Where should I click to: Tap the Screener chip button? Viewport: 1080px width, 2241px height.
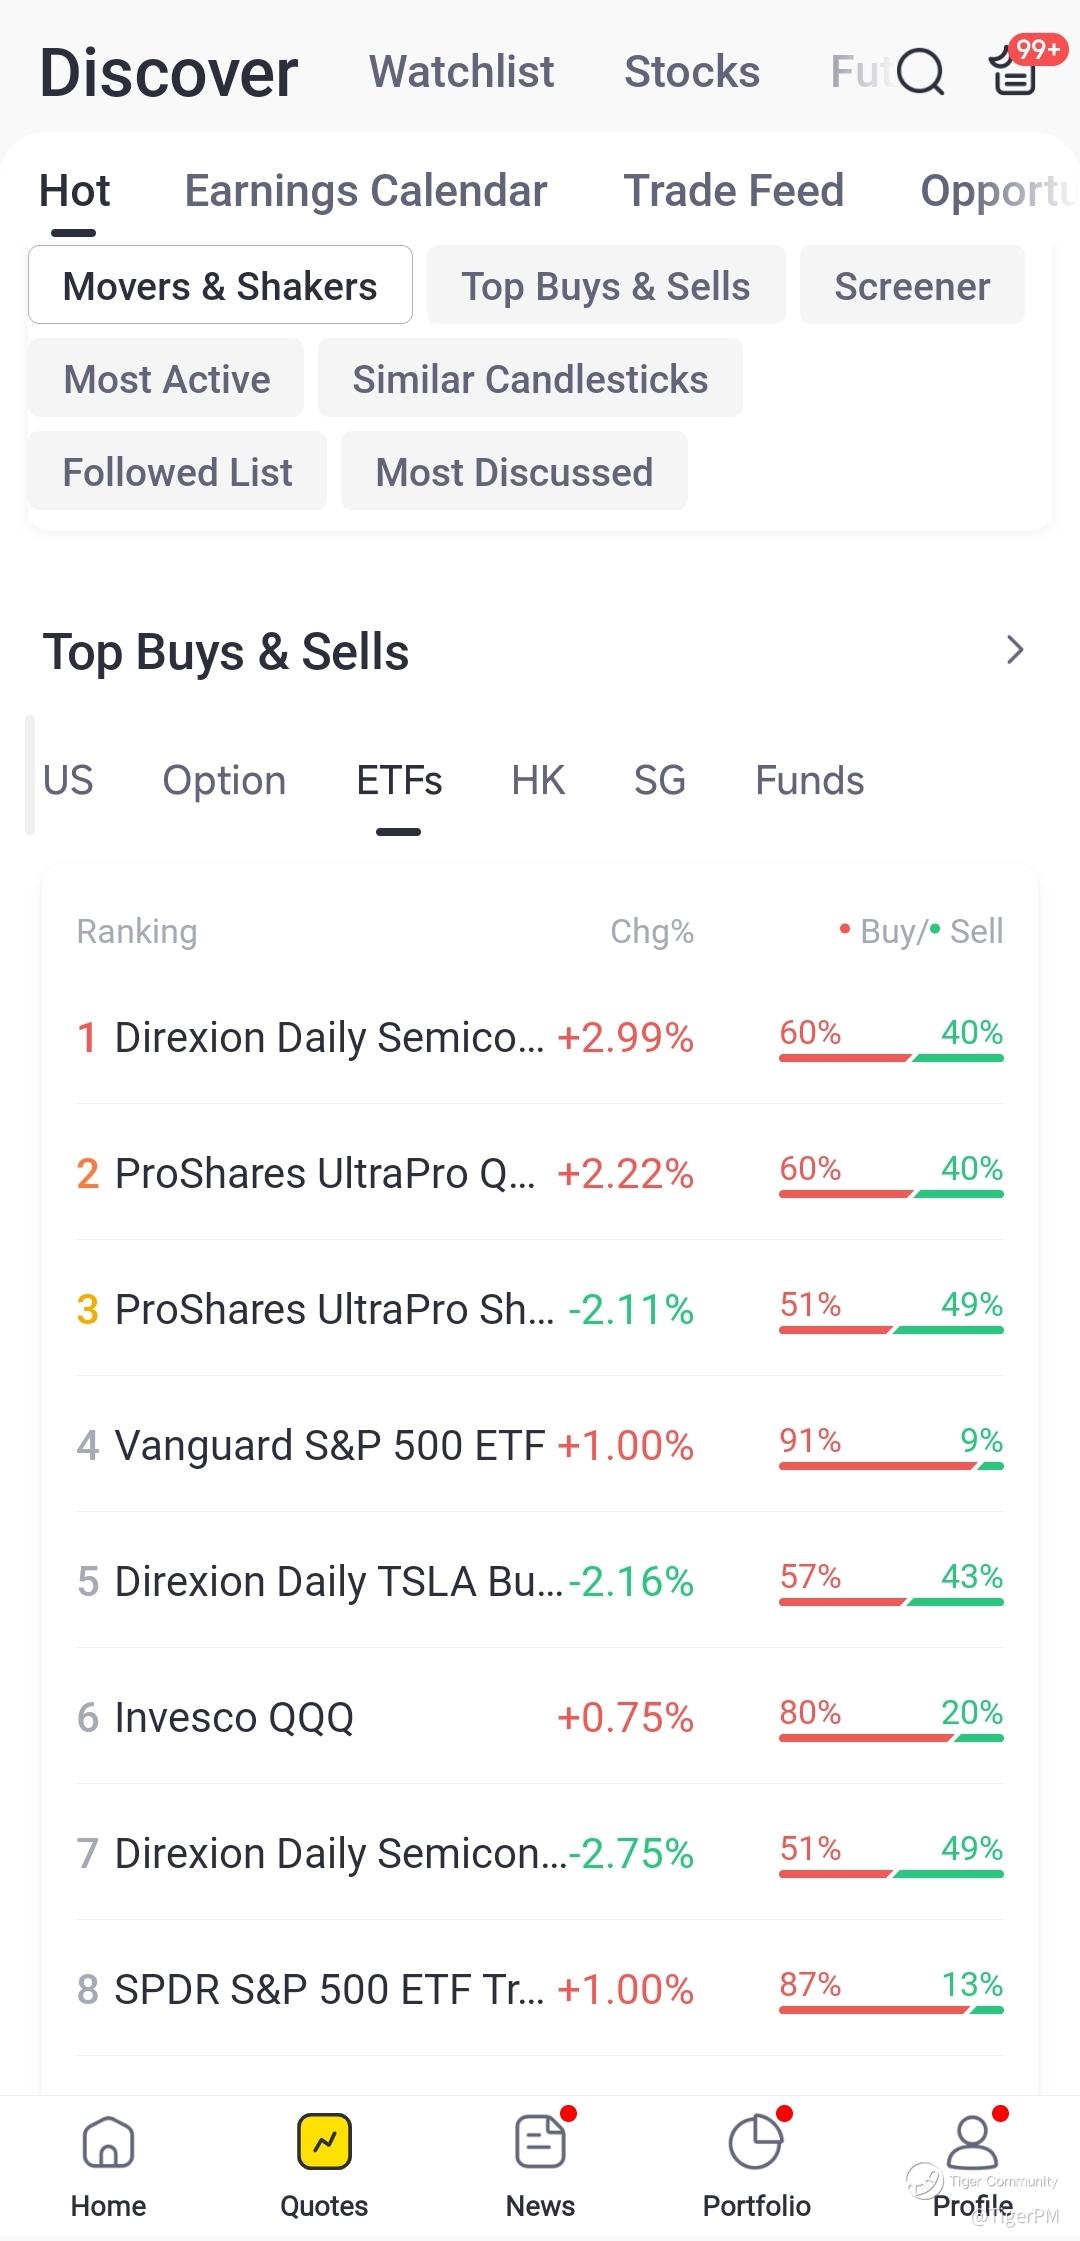coord(912,286)
